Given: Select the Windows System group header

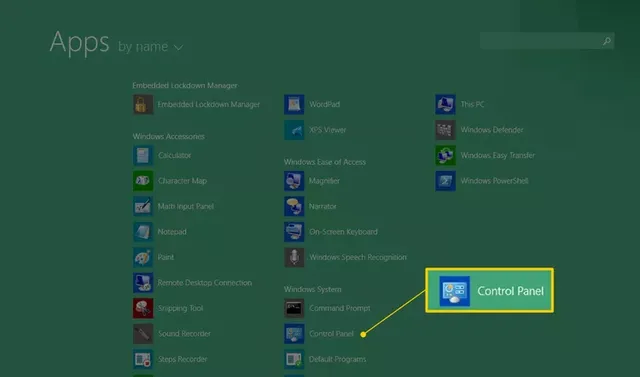Looking at the screenshot, I should pos(313,289).
